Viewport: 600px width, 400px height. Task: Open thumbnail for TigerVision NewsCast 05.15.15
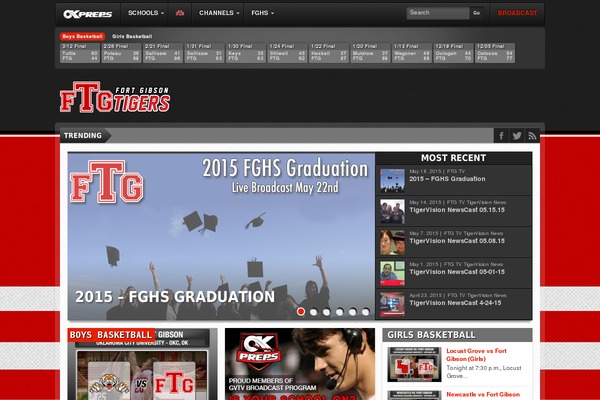click(x=392, y=211)
